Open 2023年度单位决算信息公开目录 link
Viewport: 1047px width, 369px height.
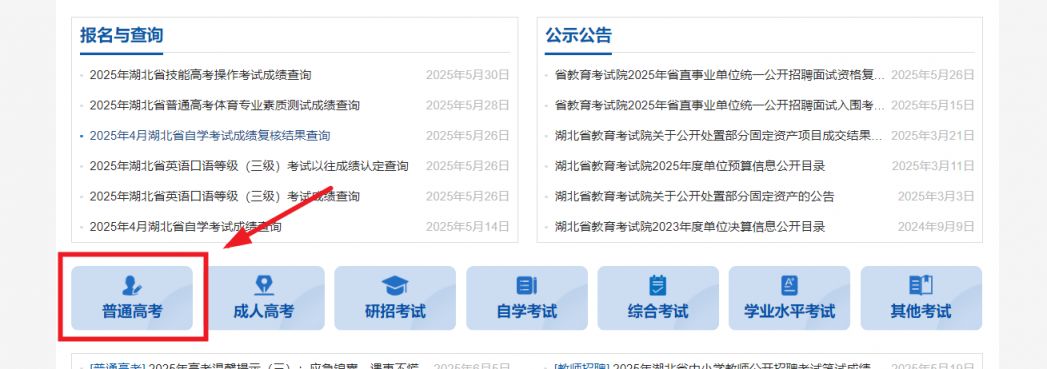[x=690, y=227]
